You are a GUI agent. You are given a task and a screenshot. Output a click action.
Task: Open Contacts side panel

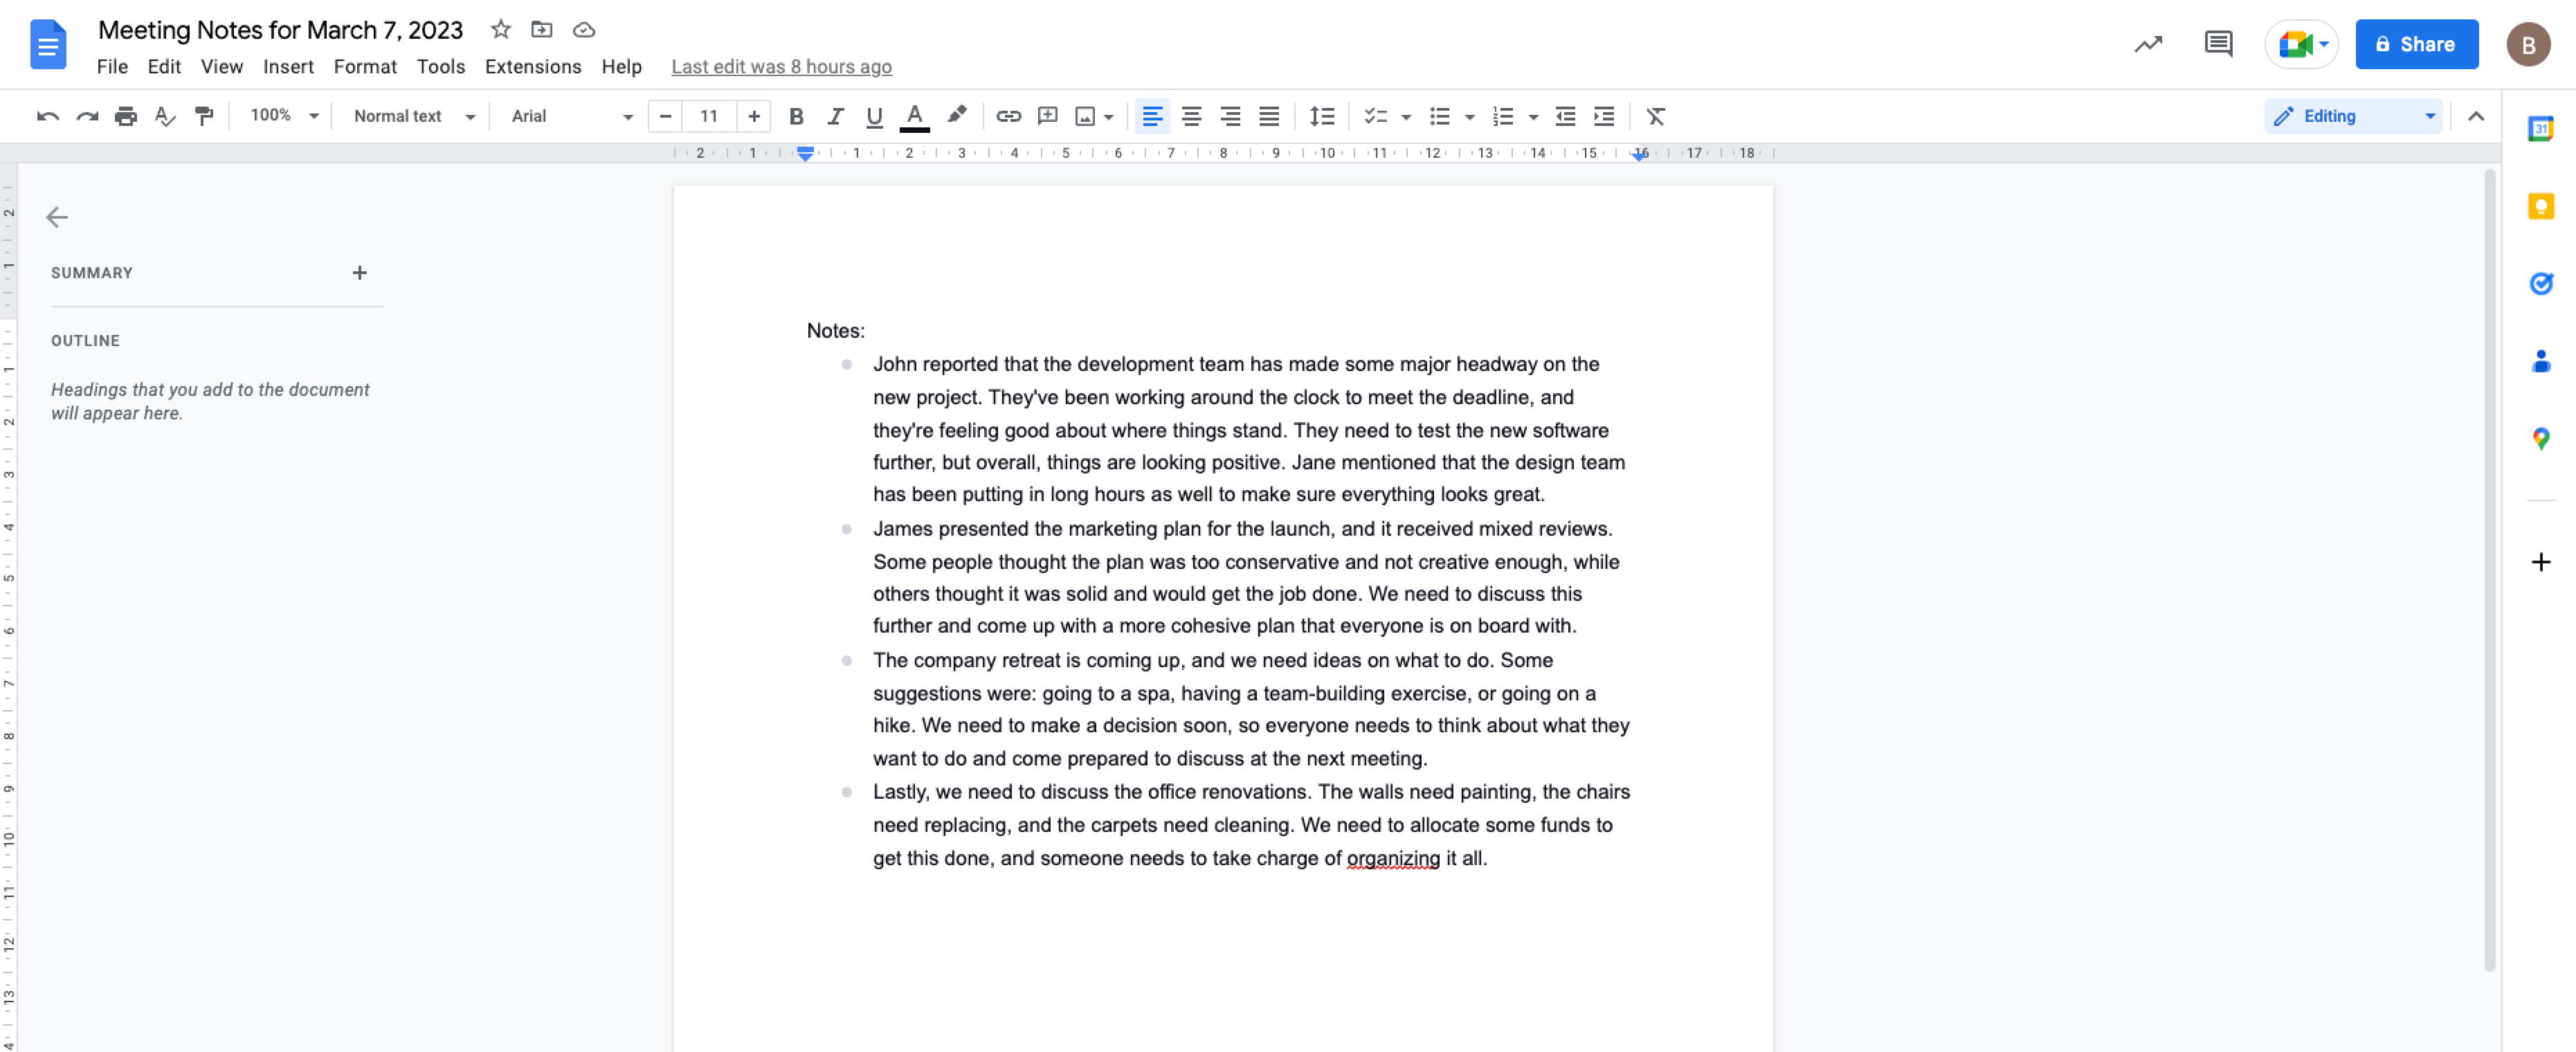click(x=2540, y=360)
